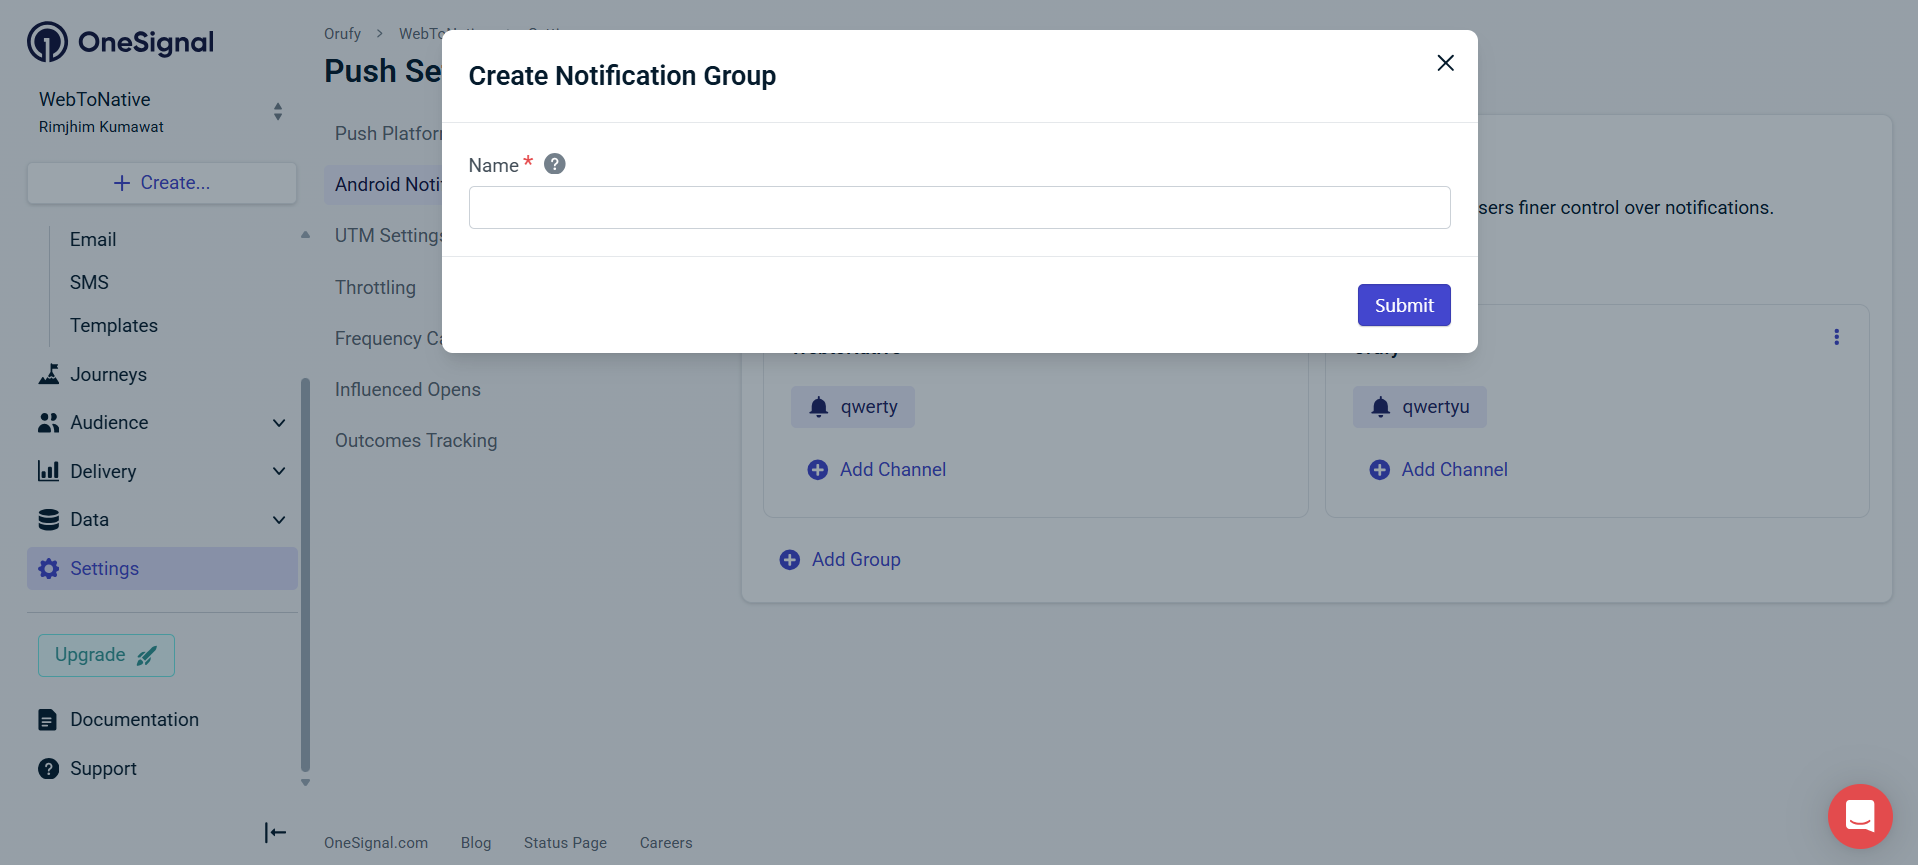Open the Frequency Capping tab
This screenshot has width=1918, height=865.
pos(389,338)
